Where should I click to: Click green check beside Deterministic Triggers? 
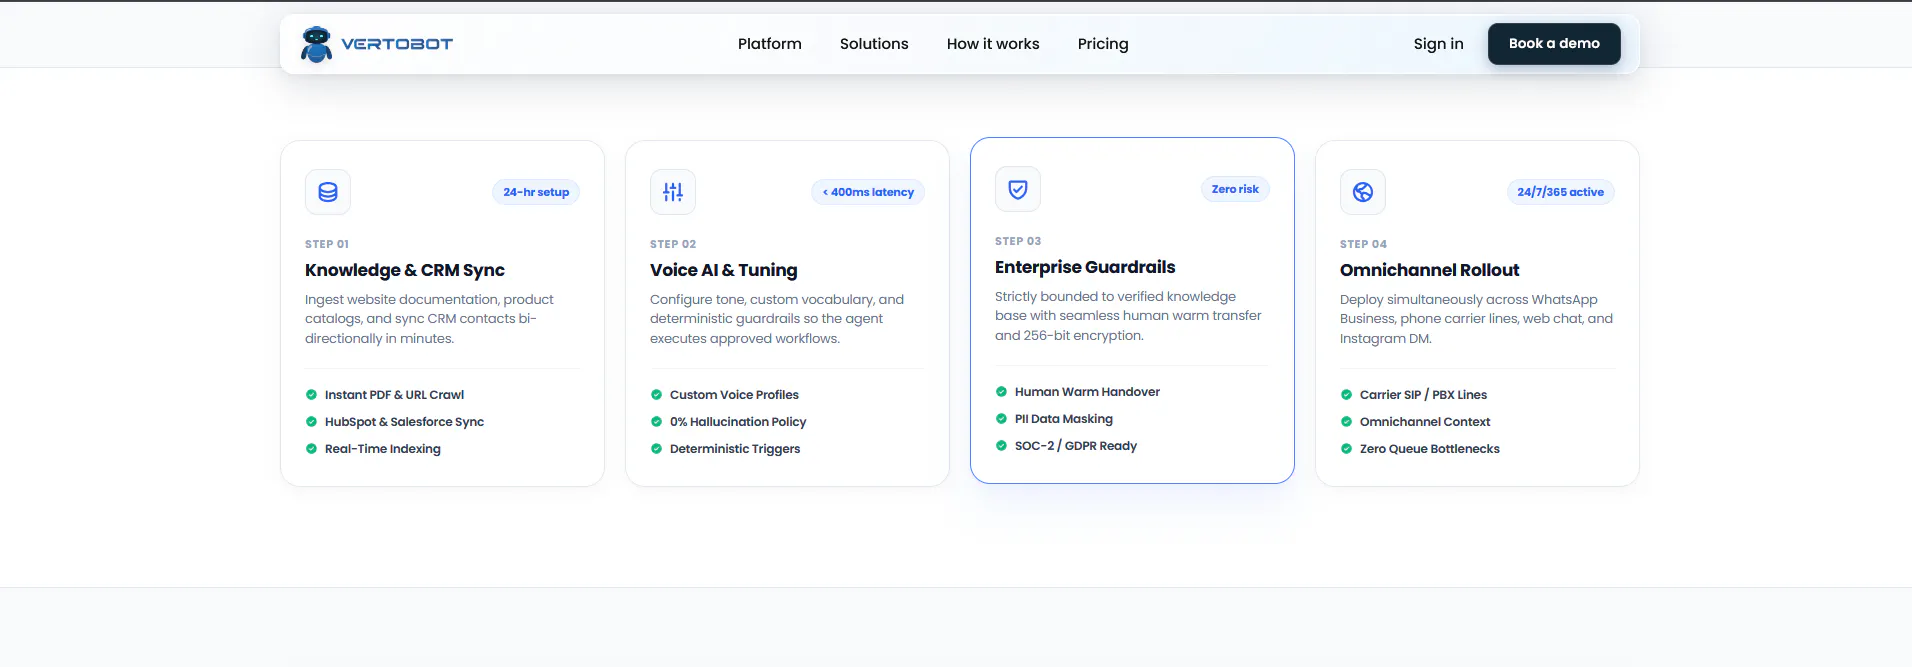656,449
